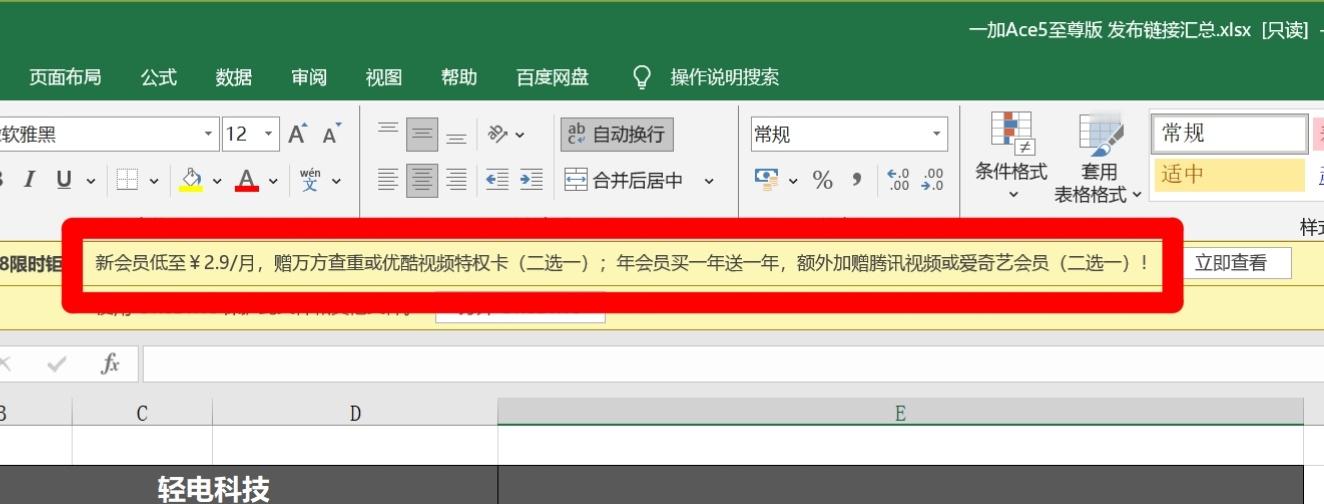
Task: Apply italic formatting
Action: pyautogui.click(x=29, y=180)
